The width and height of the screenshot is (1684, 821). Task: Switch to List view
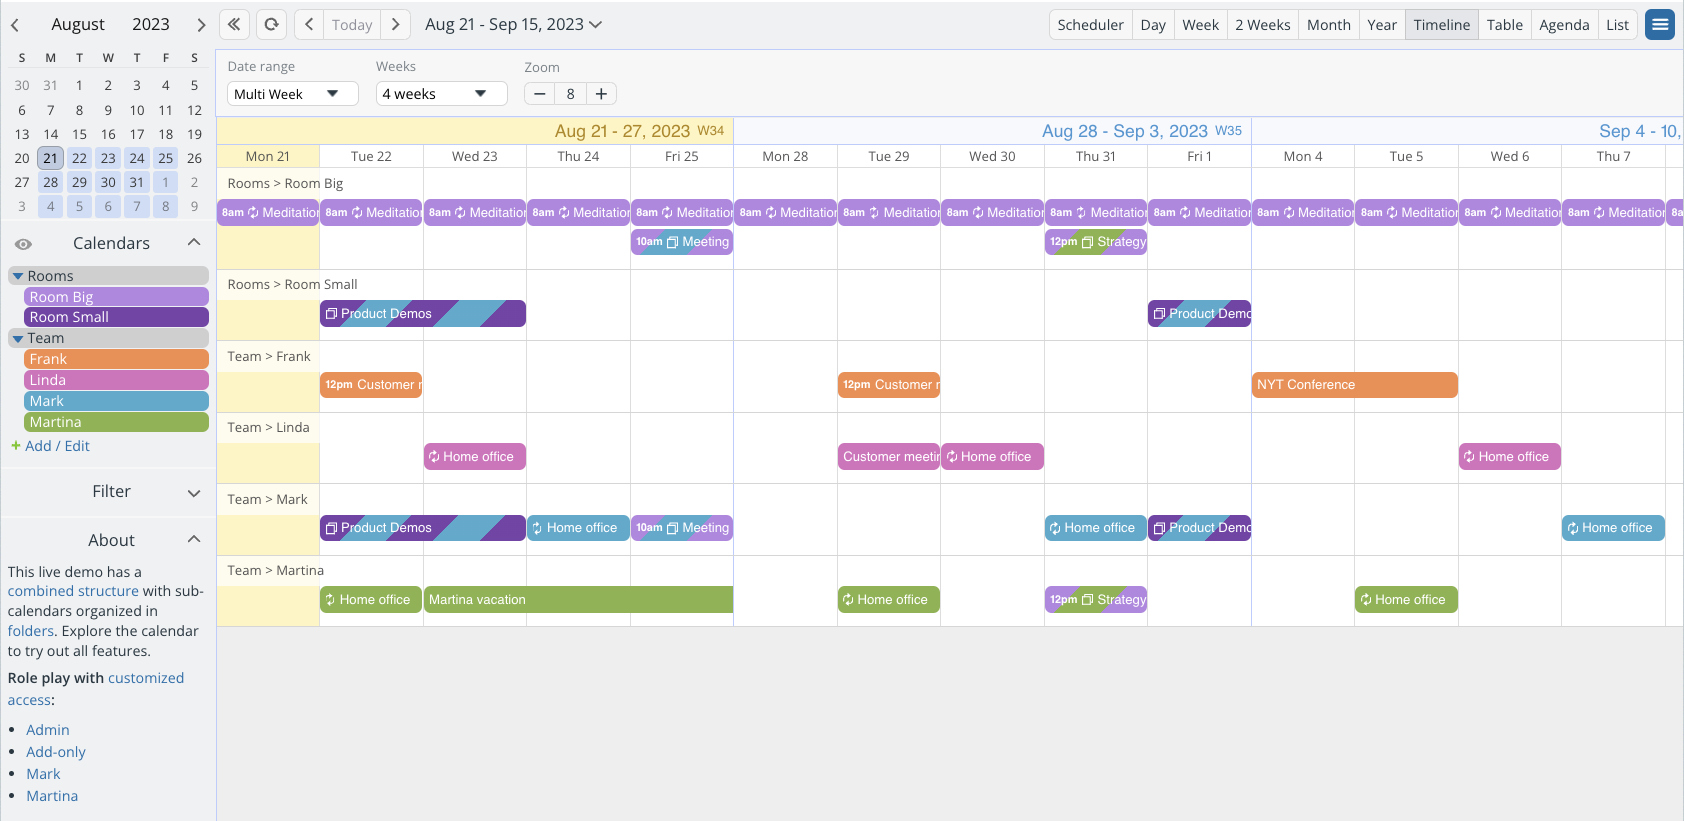click(1618, 25)
